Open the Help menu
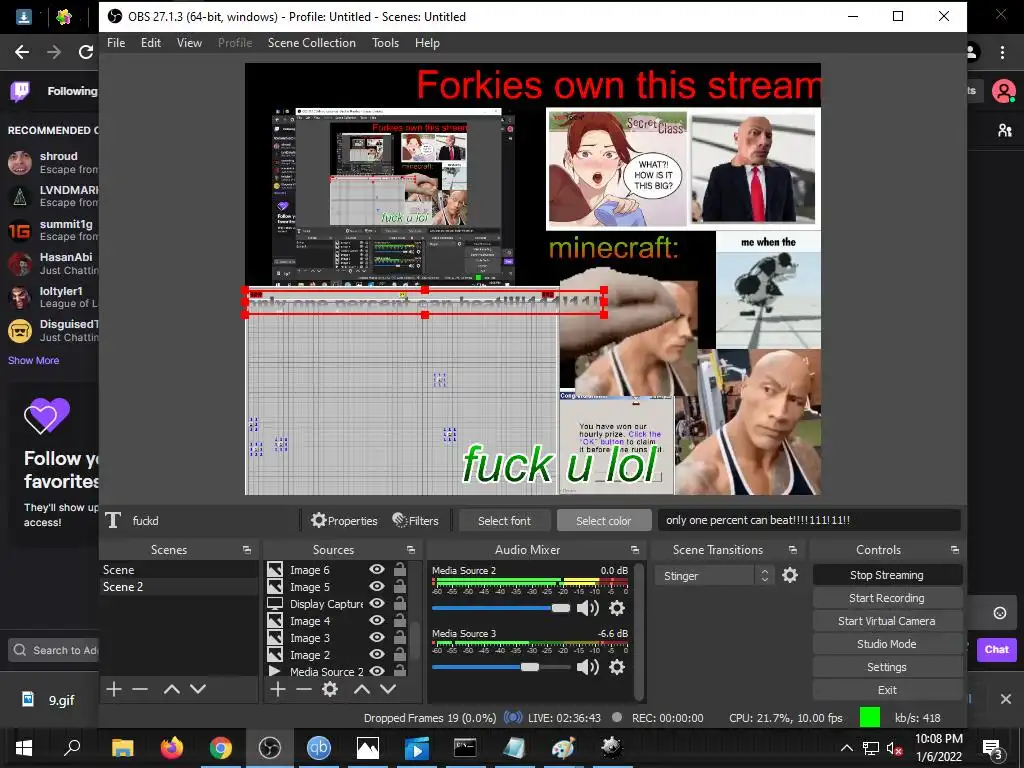The image size is (1024, 768). pos(427,43)
